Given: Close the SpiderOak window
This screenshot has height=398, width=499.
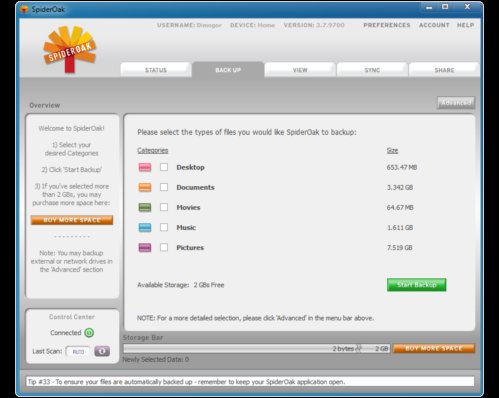Looking at the screenshot, I should 467,7.
